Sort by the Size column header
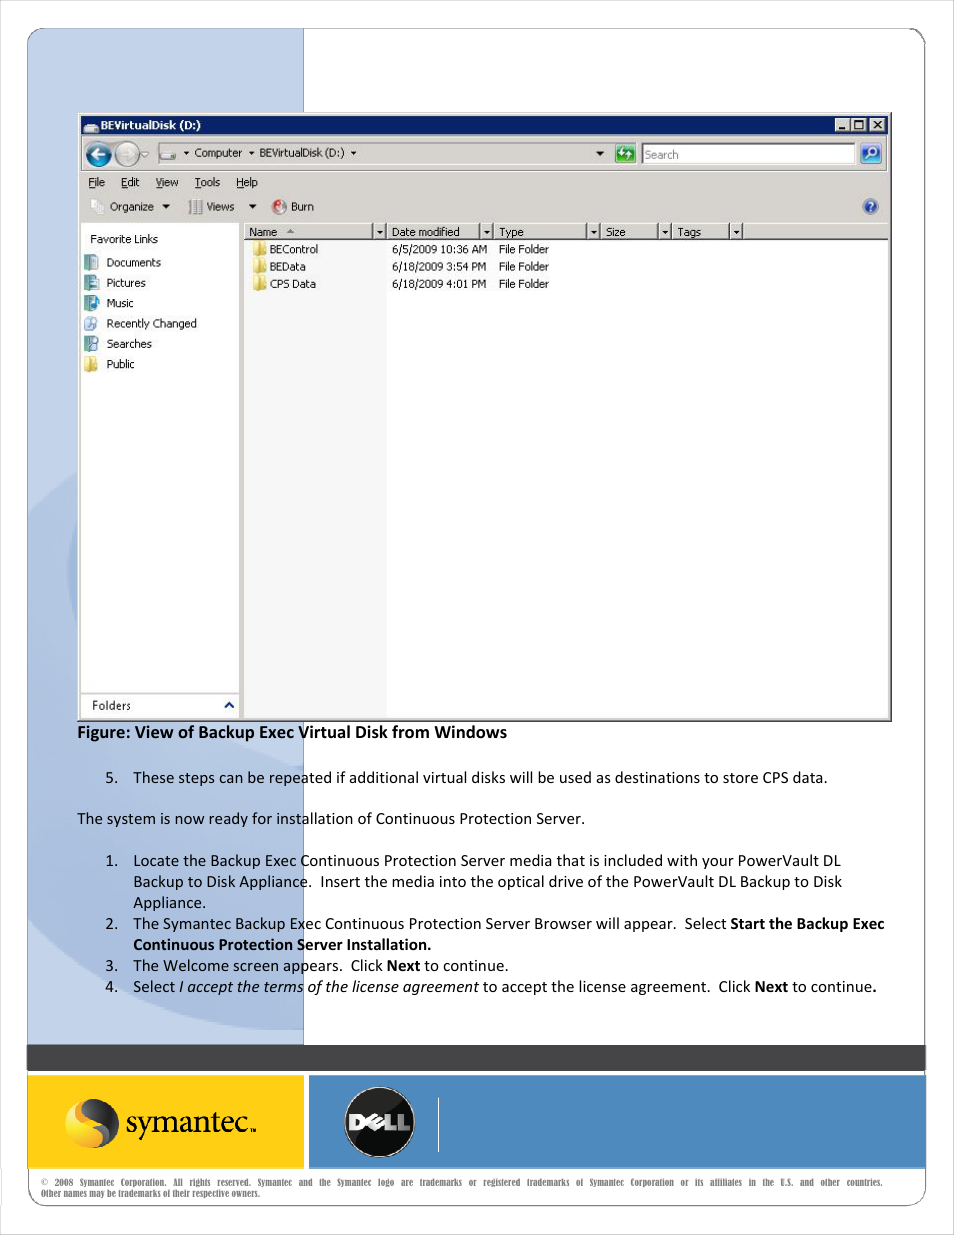This screenshot has width=954, height=1235. (x=630, y=231)
